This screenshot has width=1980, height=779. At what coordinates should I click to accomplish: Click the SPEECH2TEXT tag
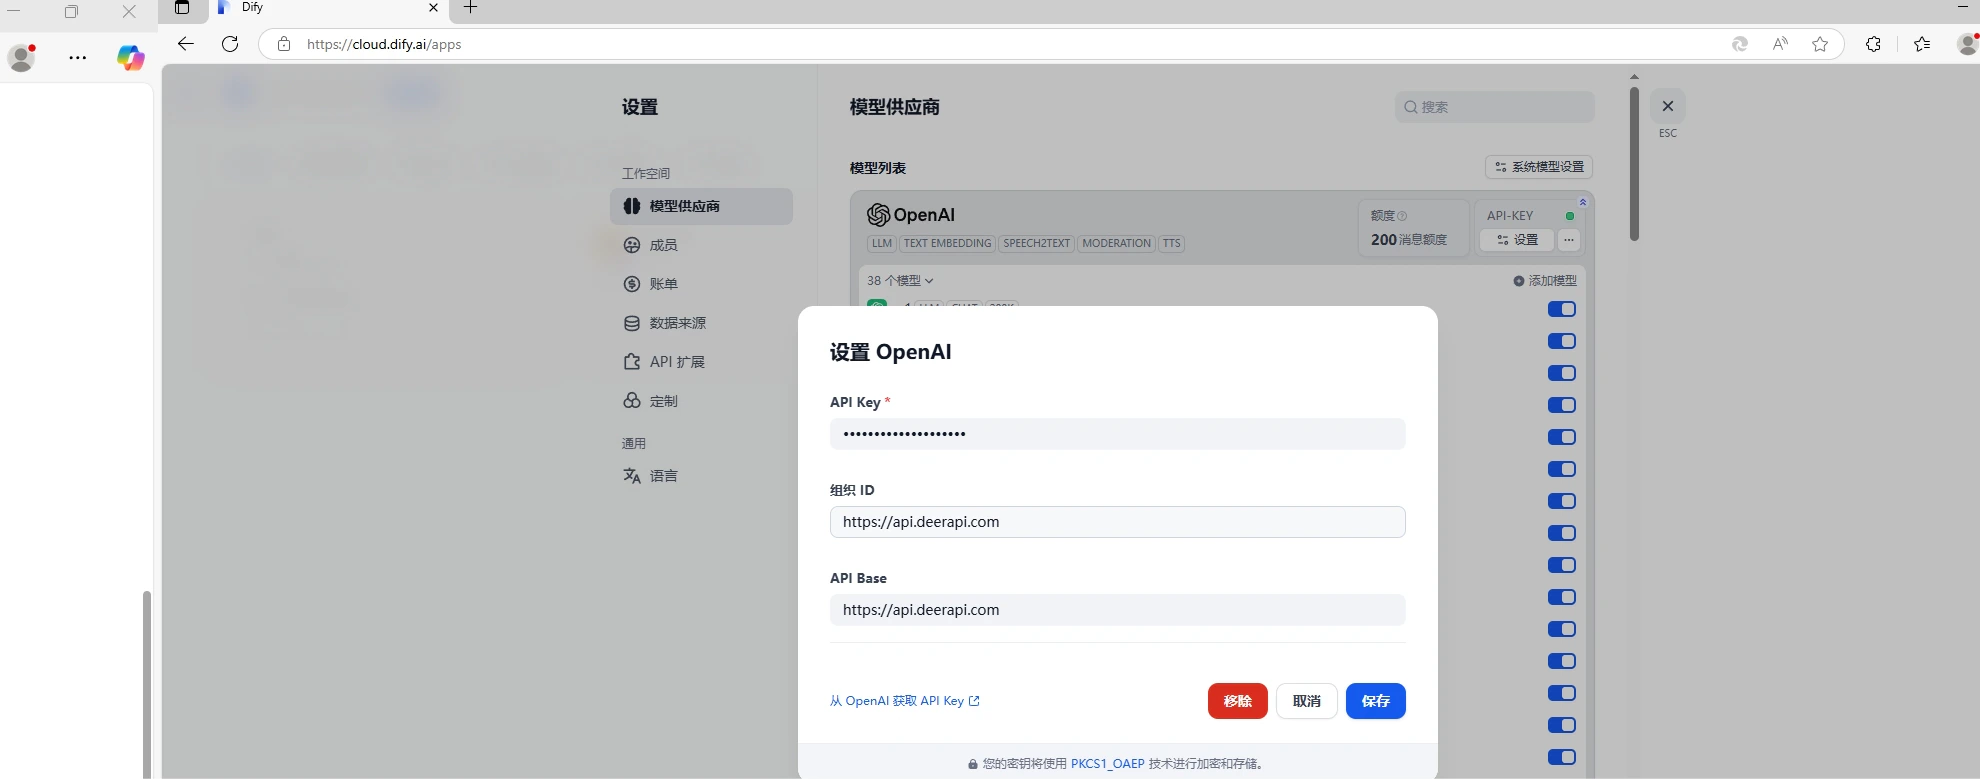click(x=1037, y=243)
